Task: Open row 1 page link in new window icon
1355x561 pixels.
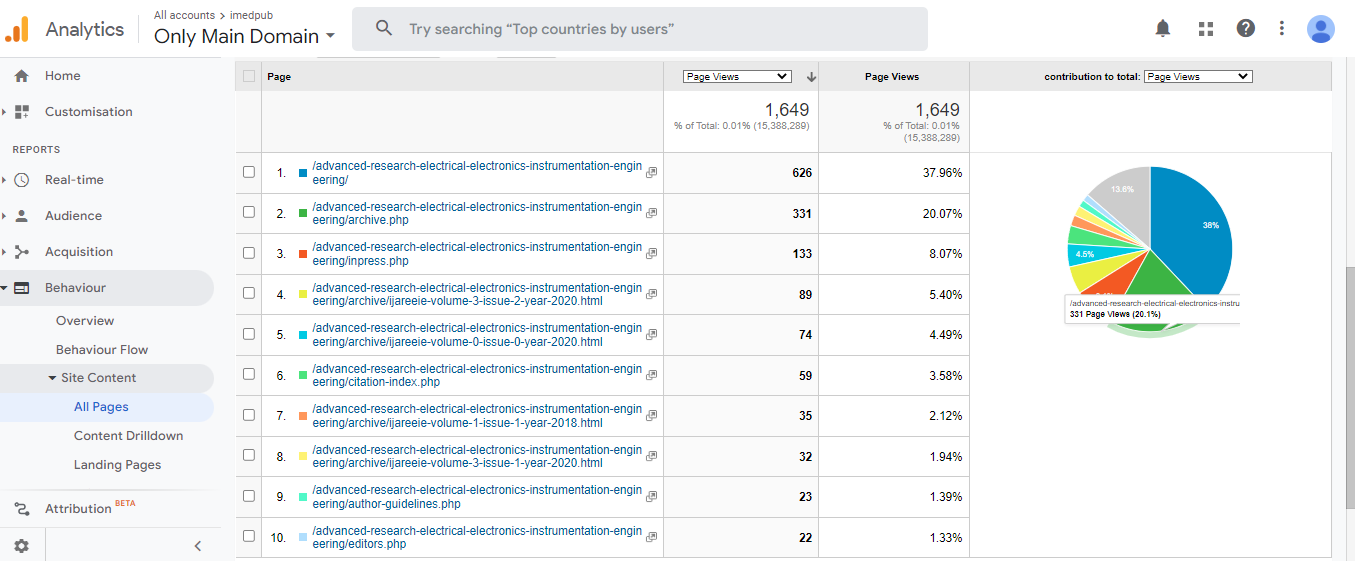Action: coord(651,173)
